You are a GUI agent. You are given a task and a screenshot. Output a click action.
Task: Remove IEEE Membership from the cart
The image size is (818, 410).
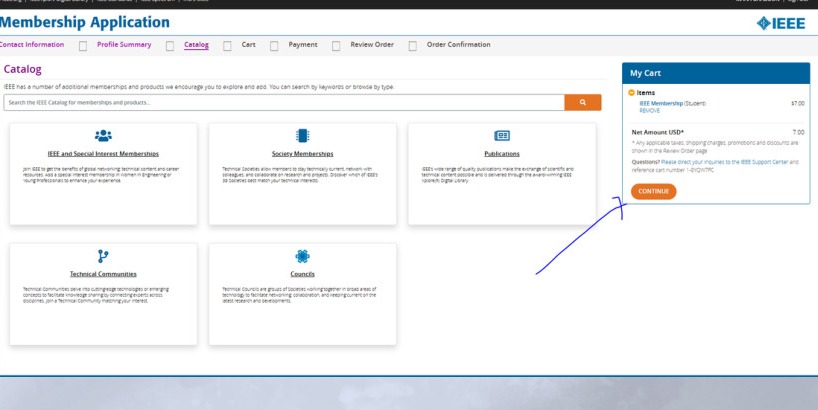click(x=649, y=111)
